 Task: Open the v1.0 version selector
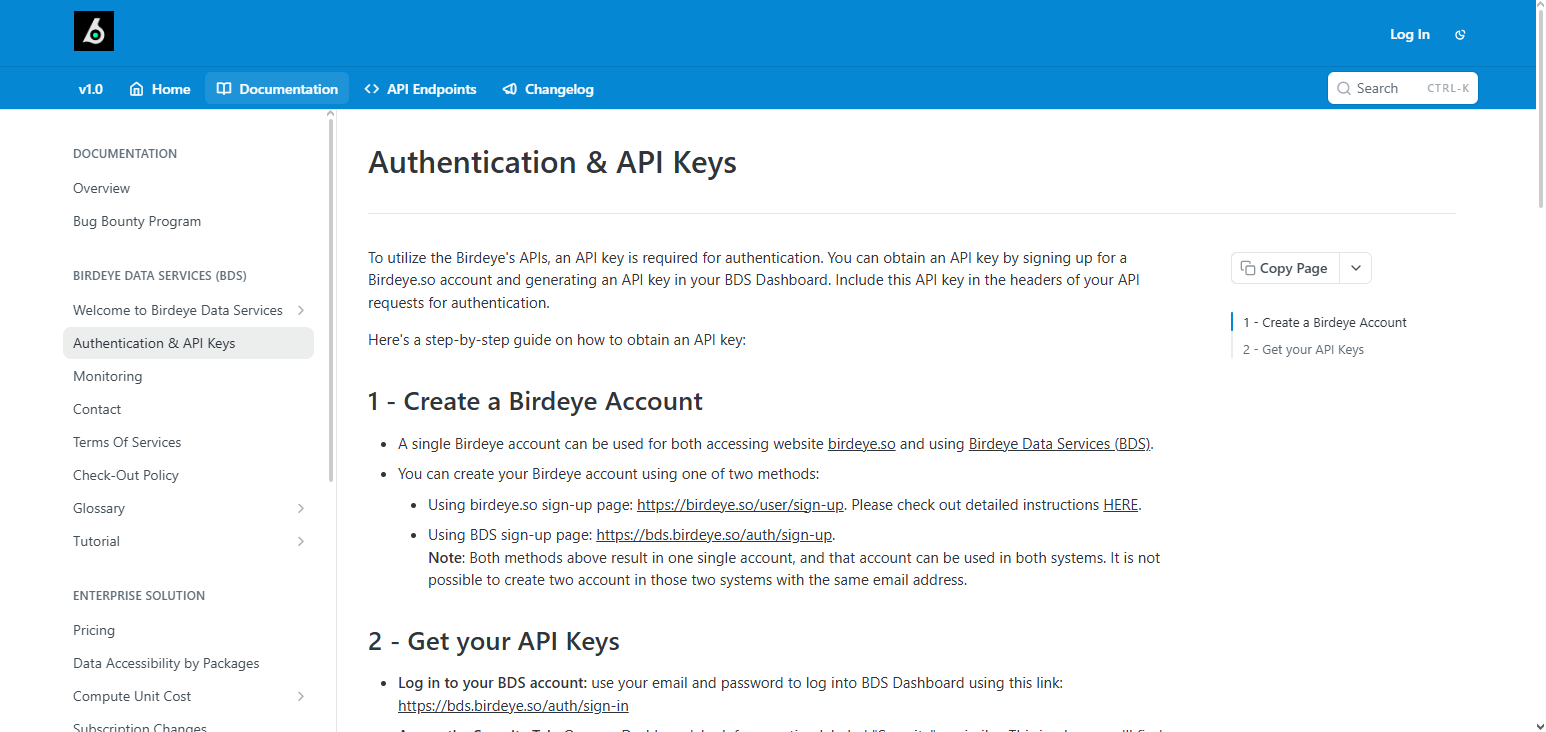coord(91,89)
